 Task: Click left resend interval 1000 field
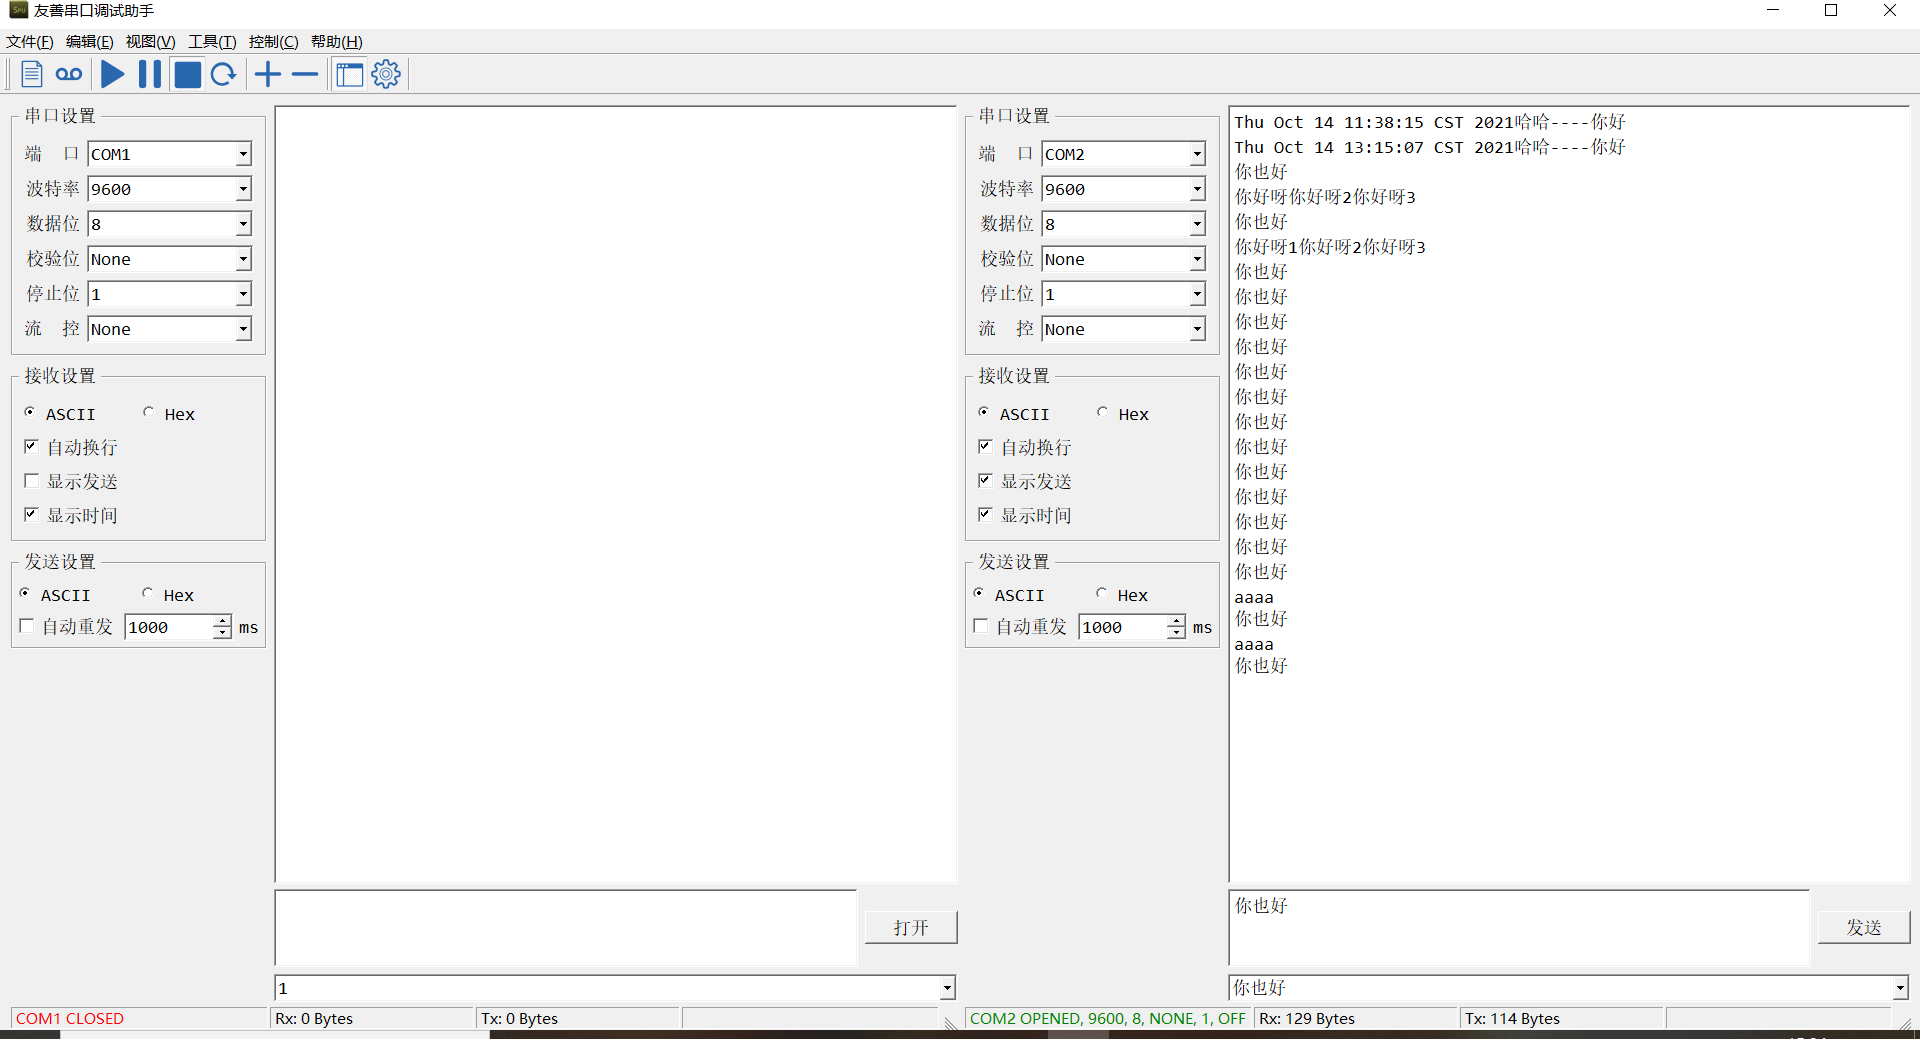169,627
